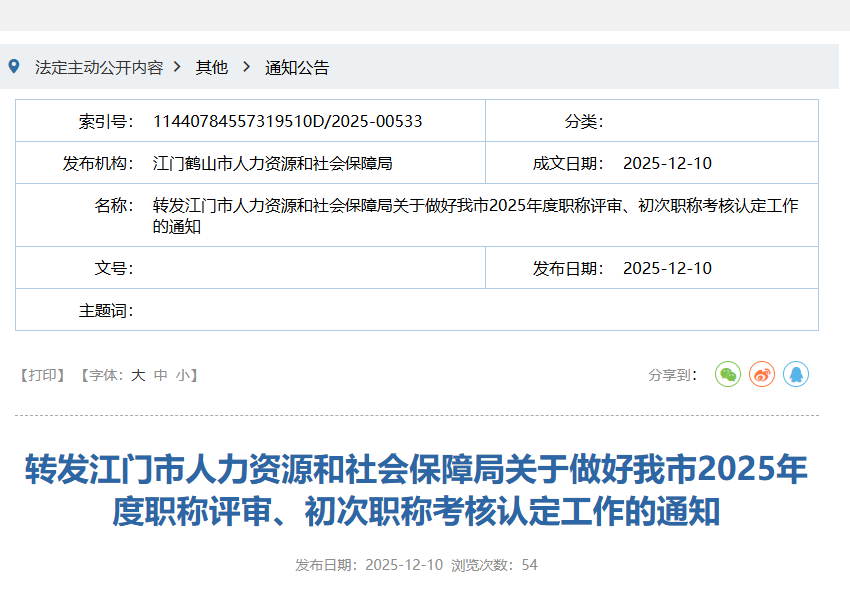Navigate to 其他 in the breadcrumb
This screenshot has width=850, height=604.
(x=212, y=67)
